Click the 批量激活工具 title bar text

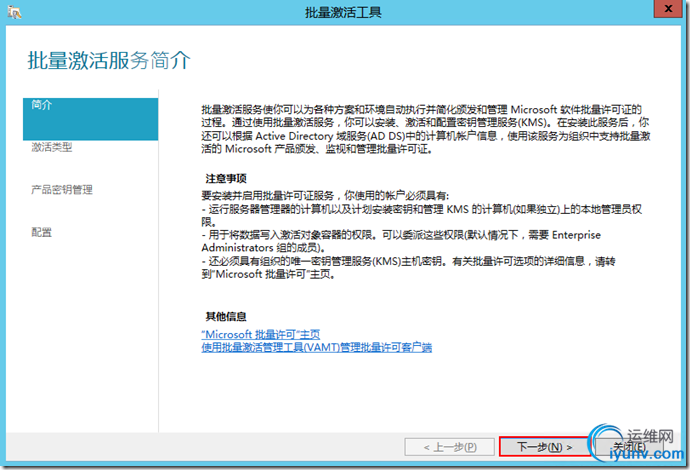(x=343, y=12)
